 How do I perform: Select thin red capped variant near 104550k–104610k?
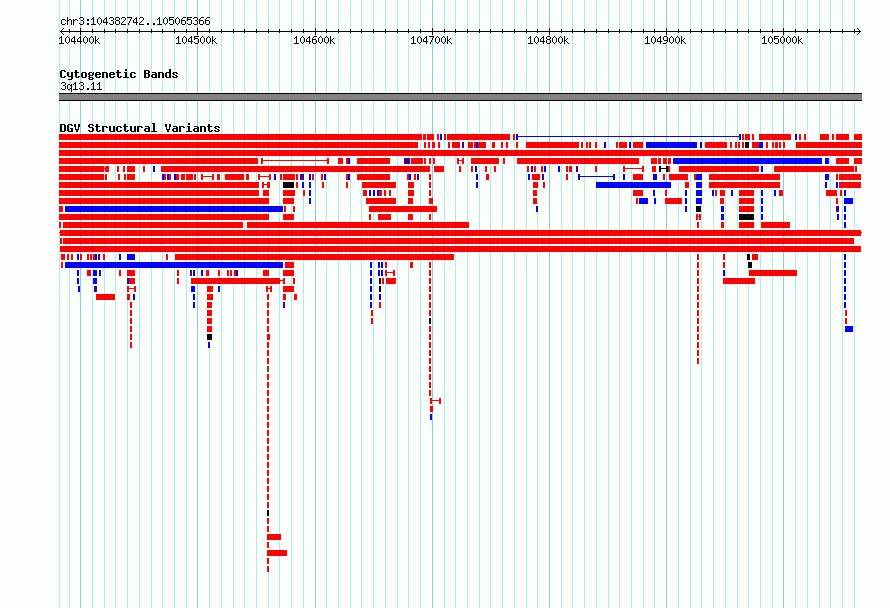[x=295, y=161]
